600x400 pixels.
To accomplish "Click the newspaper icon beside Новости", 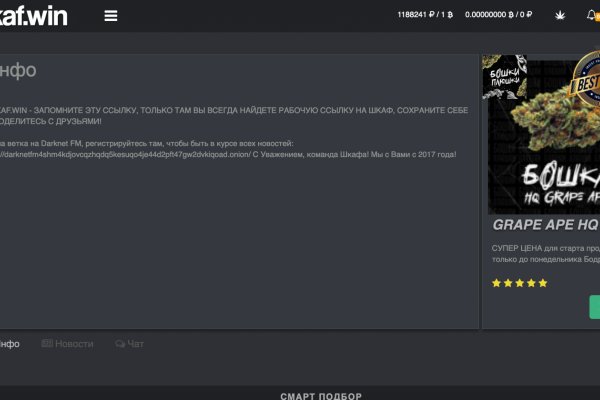I will point(47,344).
